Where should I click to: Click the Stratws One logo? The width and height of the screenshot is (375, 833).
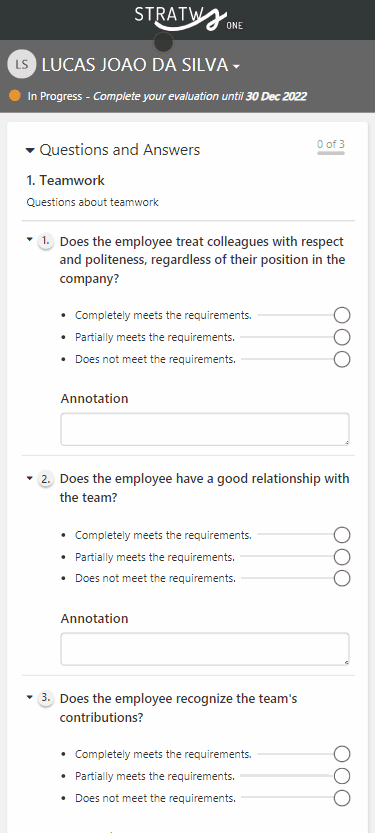click(189, 19)
